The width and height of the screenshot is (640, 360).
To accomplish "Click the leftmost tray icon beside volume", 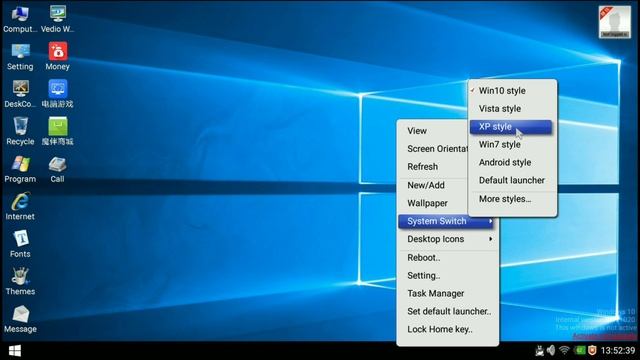I will [540, 350].
